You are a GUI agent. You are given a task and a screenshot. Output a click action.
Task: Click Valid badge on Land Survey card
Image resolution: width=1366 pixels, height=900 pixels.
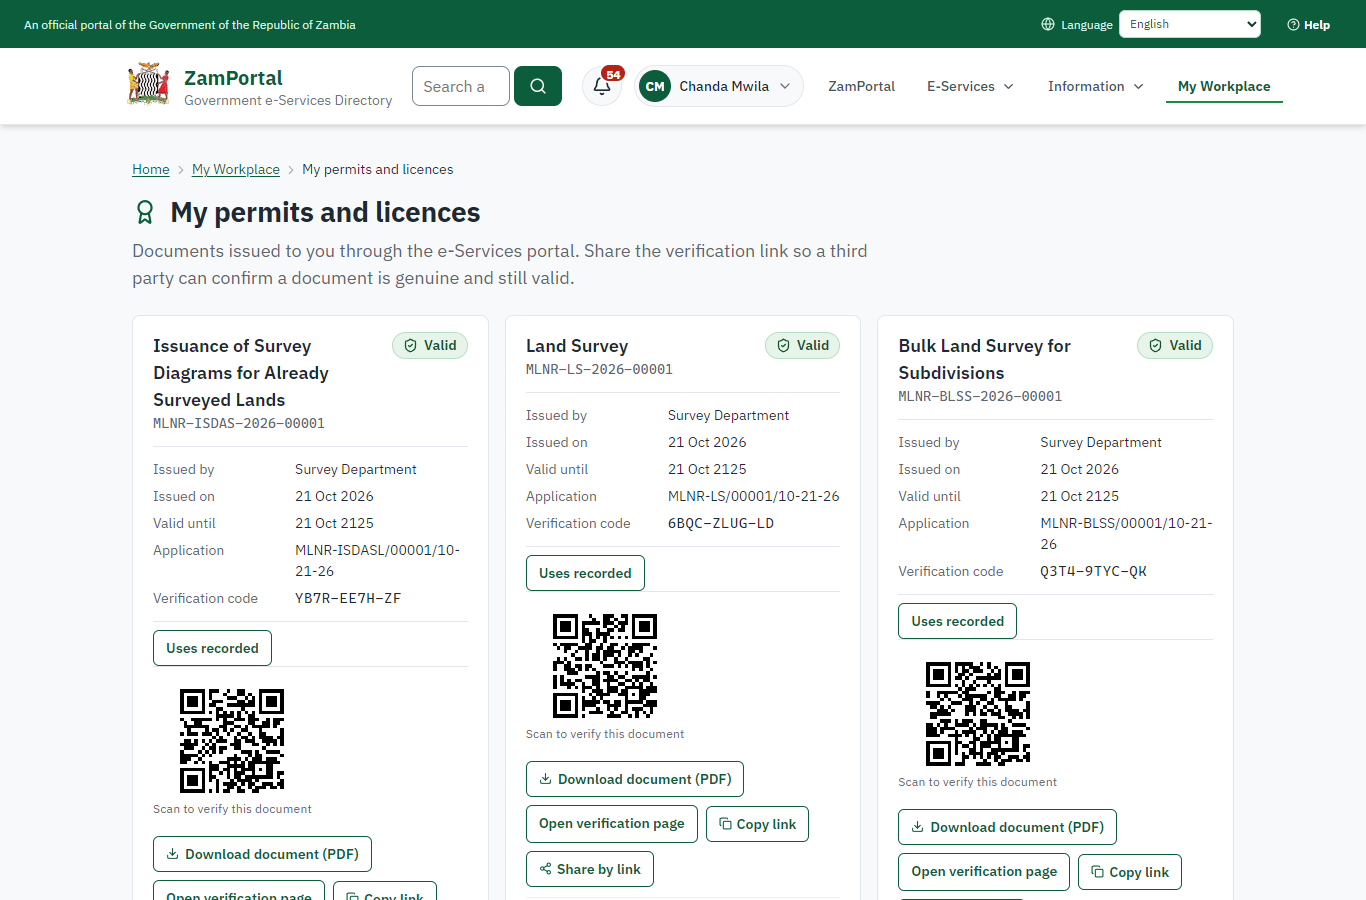(803, 345)
